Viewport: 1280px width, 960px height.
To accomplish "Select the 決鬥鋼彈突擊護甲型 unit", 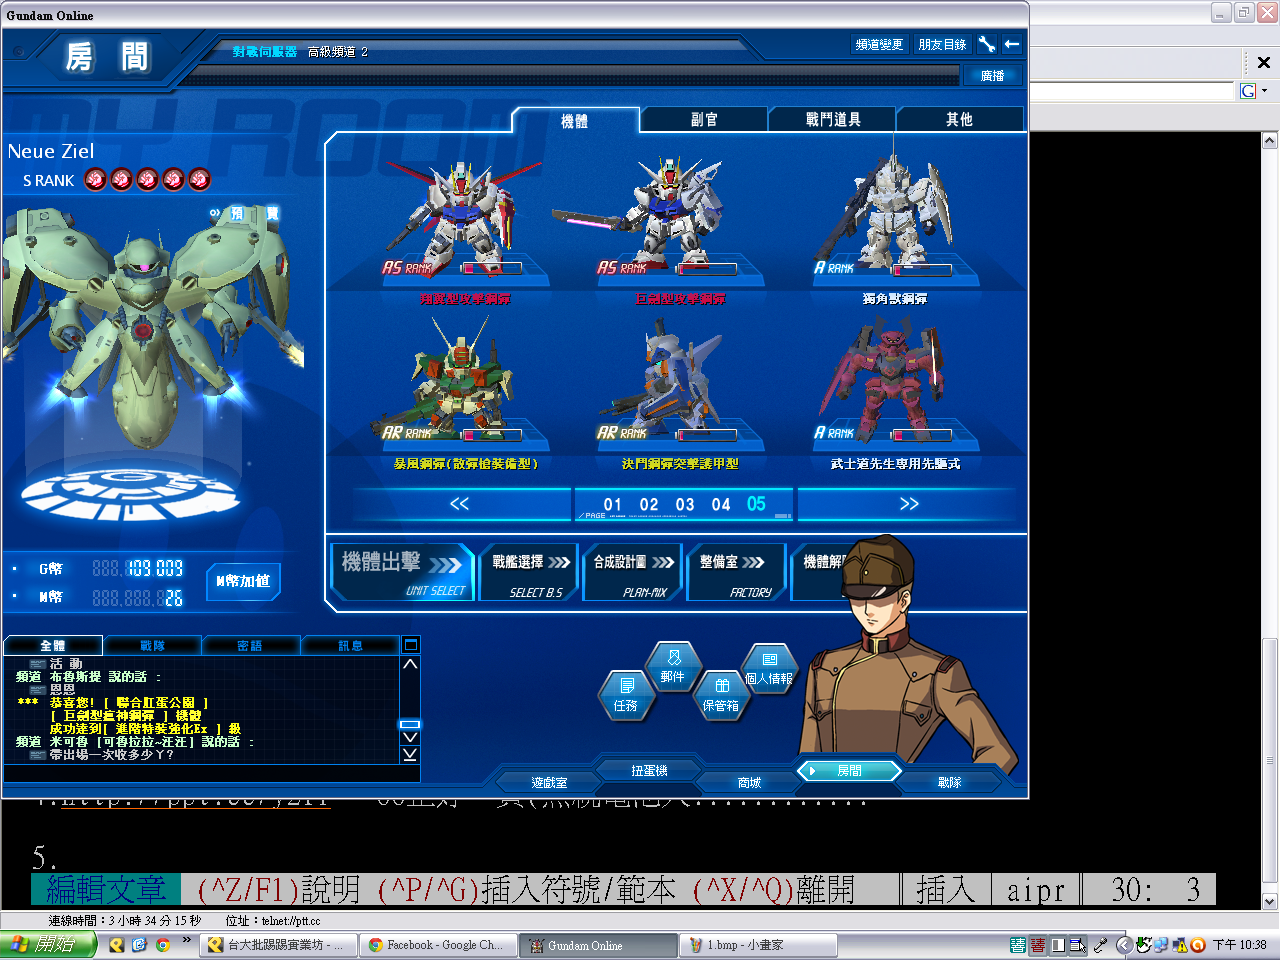I will (x=681, y=391).
